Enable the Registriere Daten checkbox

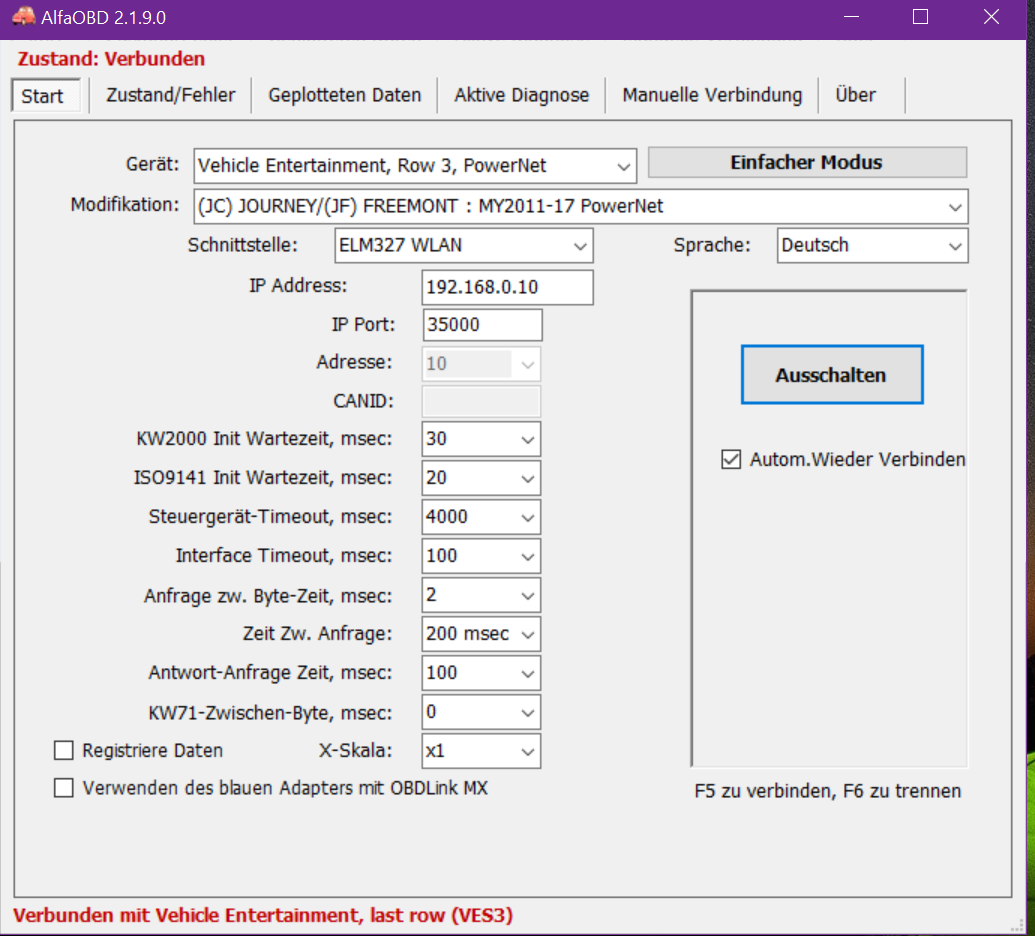(x=64, y=750)
